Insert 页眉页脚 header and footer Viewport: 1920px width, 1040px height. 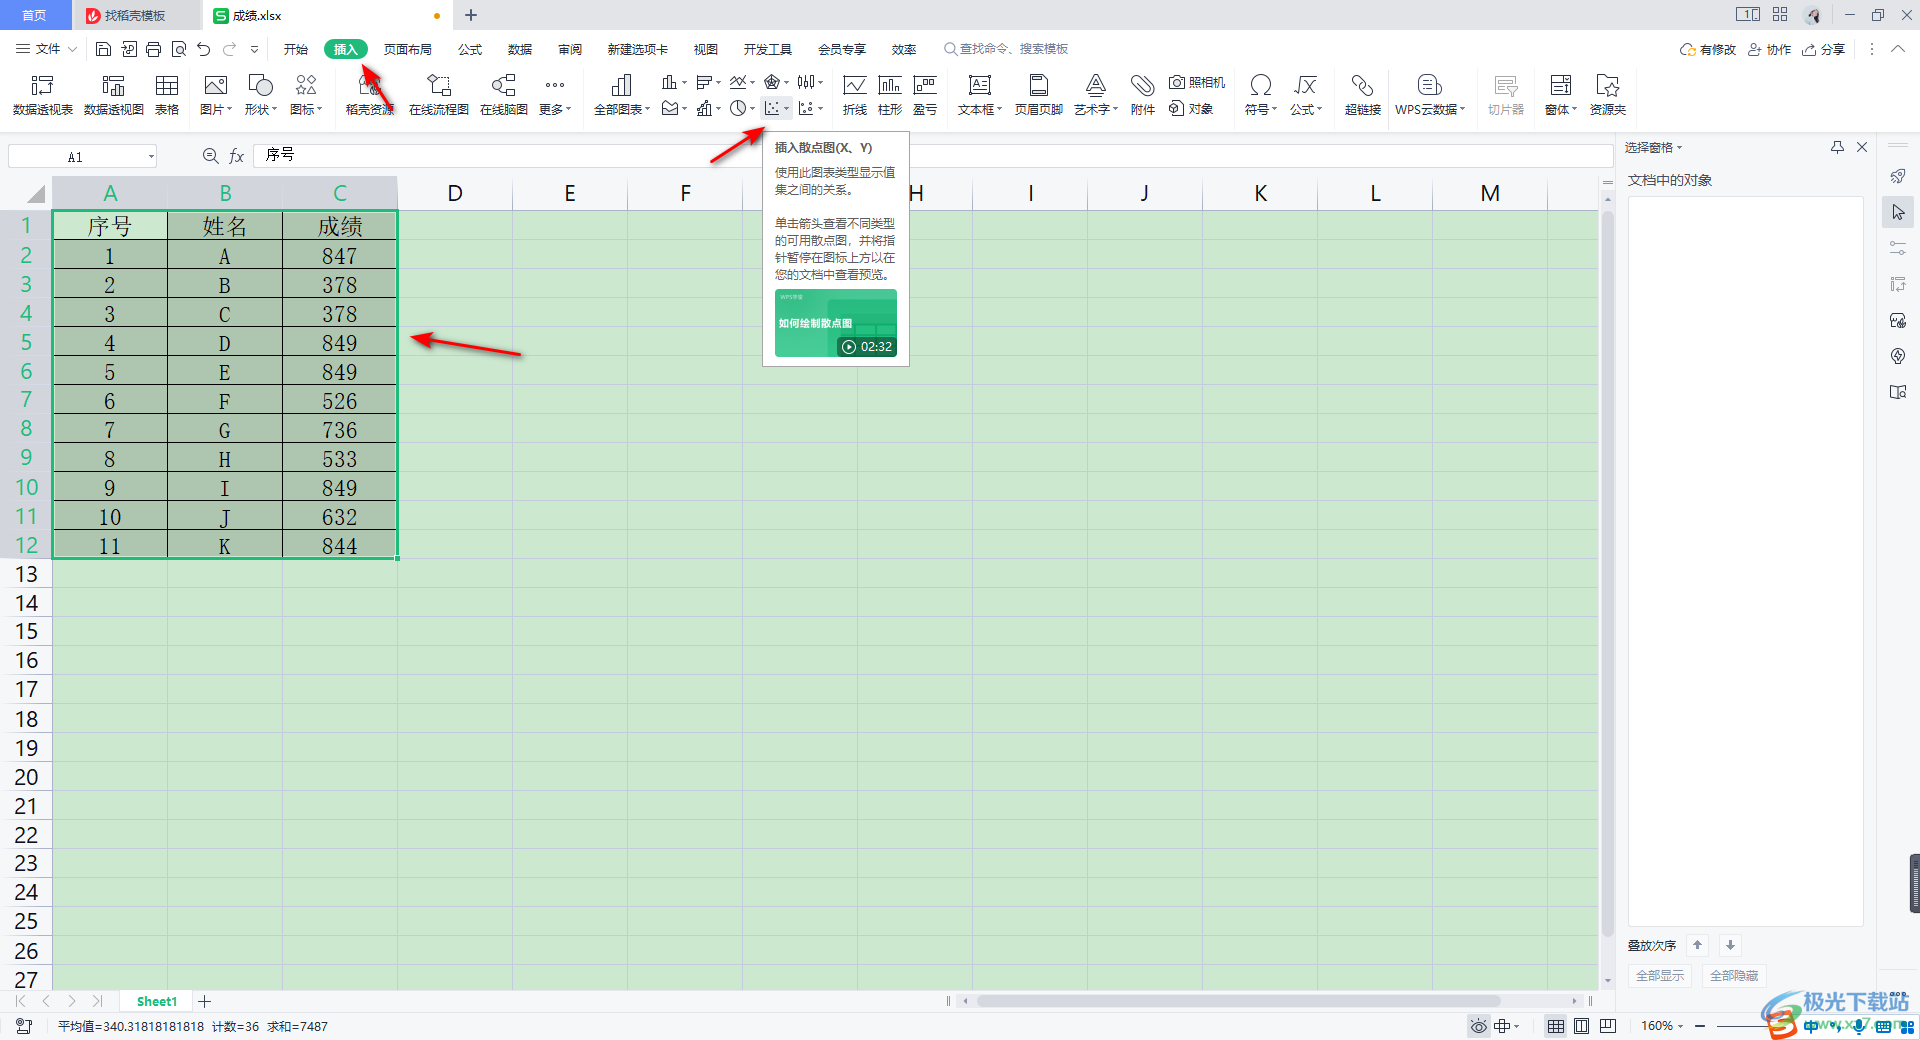tap(1038, 95)
